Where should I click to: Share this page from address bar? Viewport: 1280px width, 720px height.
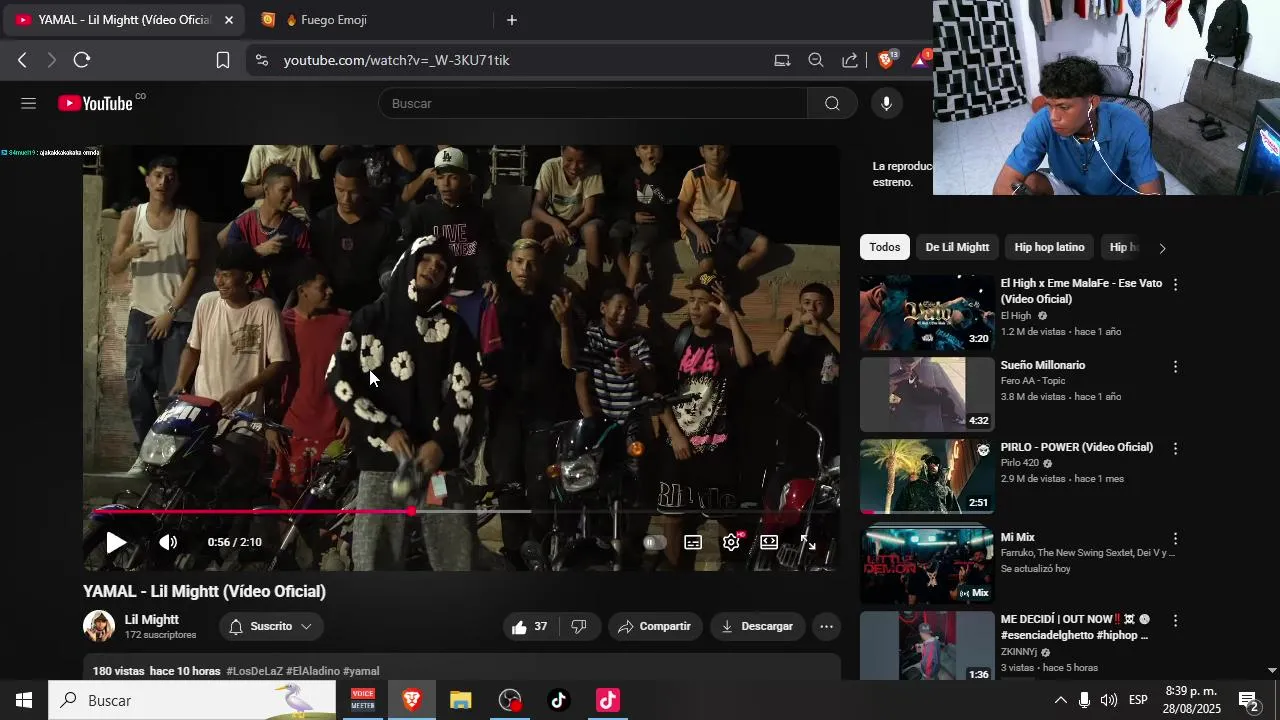click(x=850, y=60)
